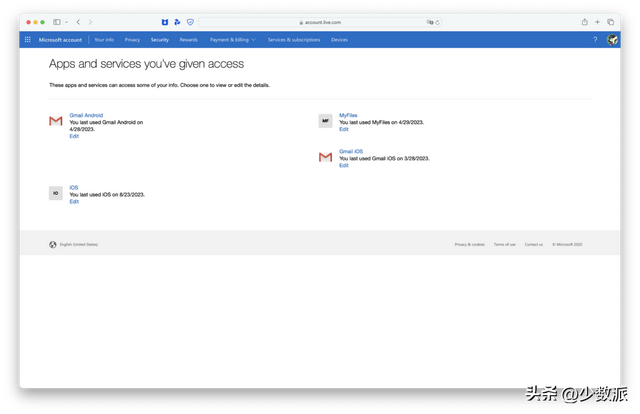Click the MyFiles MF icon
The image size is (640, 414).
[325, 121]
